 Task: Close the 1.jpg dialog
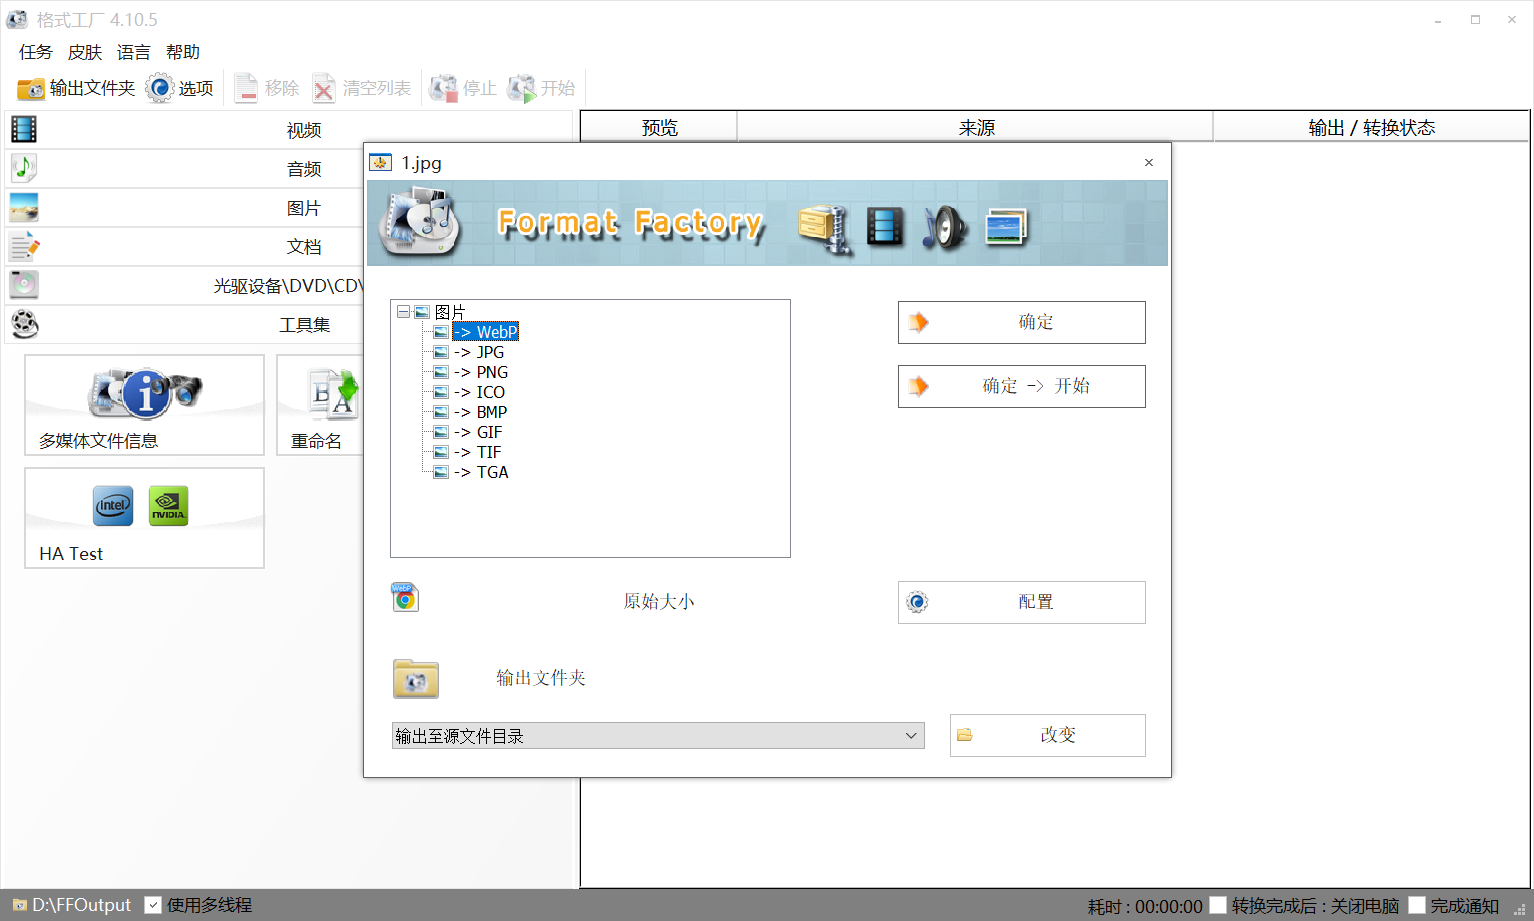[x=1149, y=162]
